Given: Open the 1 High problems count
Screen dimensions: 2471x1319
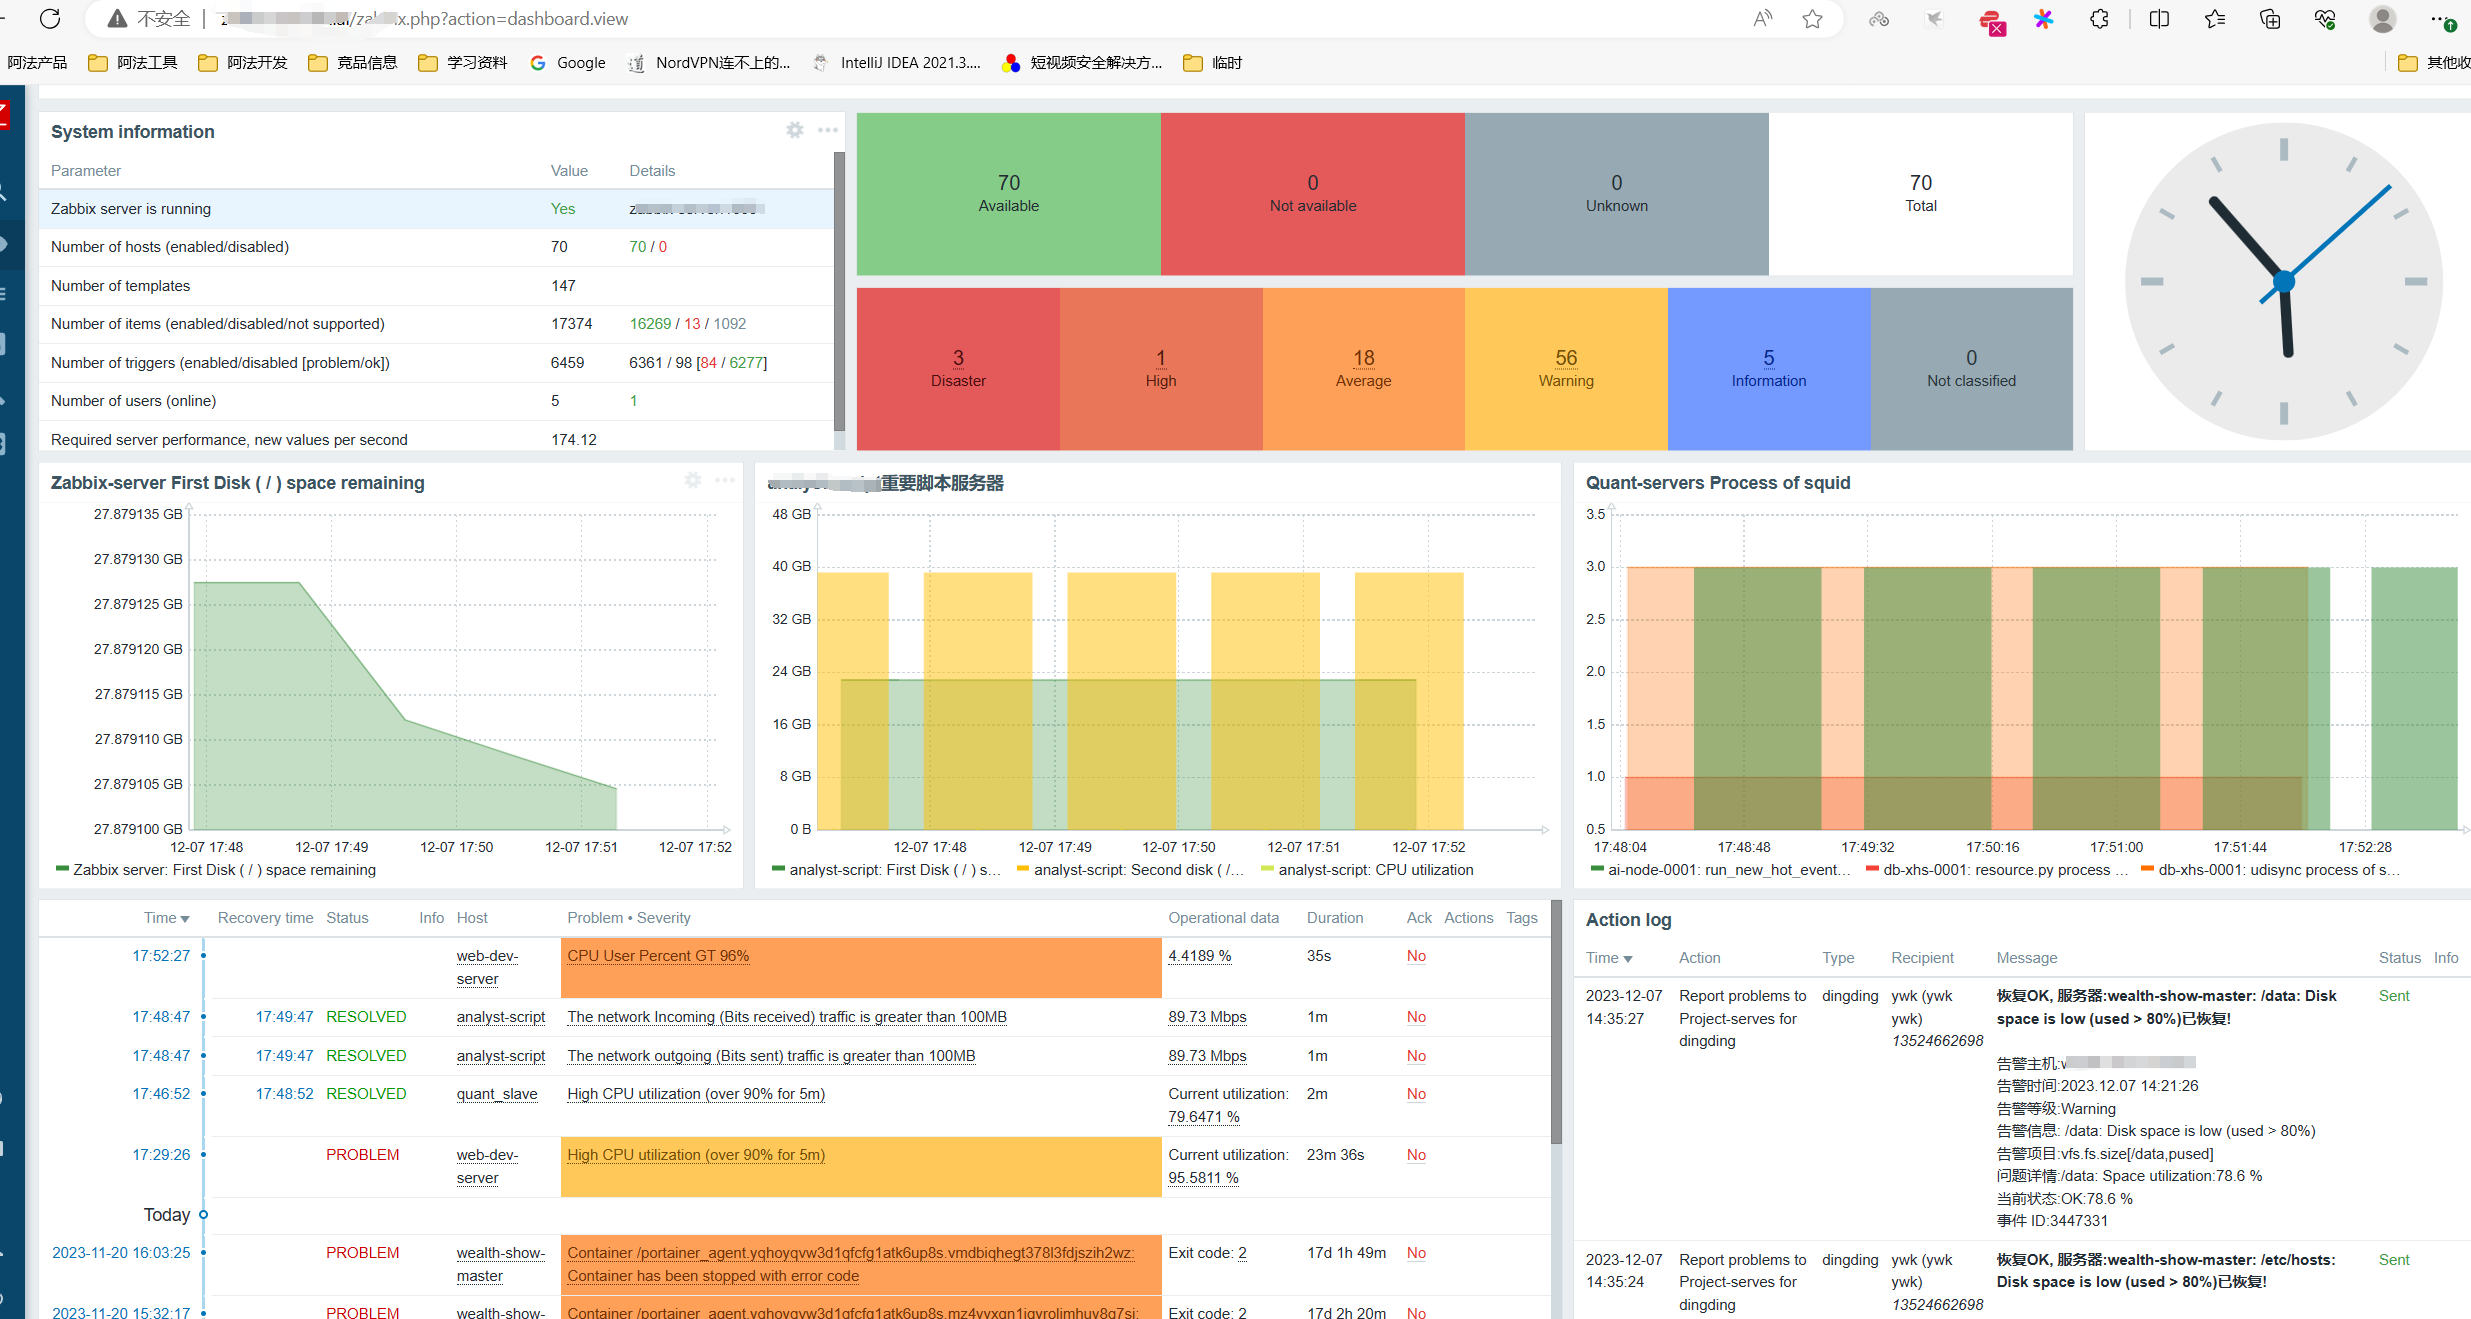Looking at the screenshot, I should coord(1161,358).
